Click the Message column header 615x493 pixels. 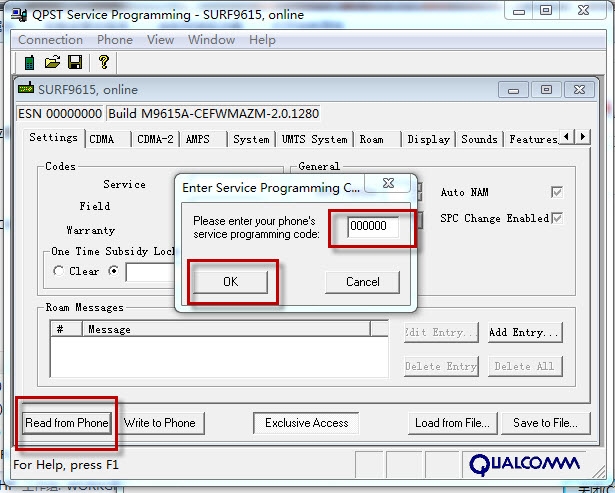pyautogui.click(x=226, y=329)
